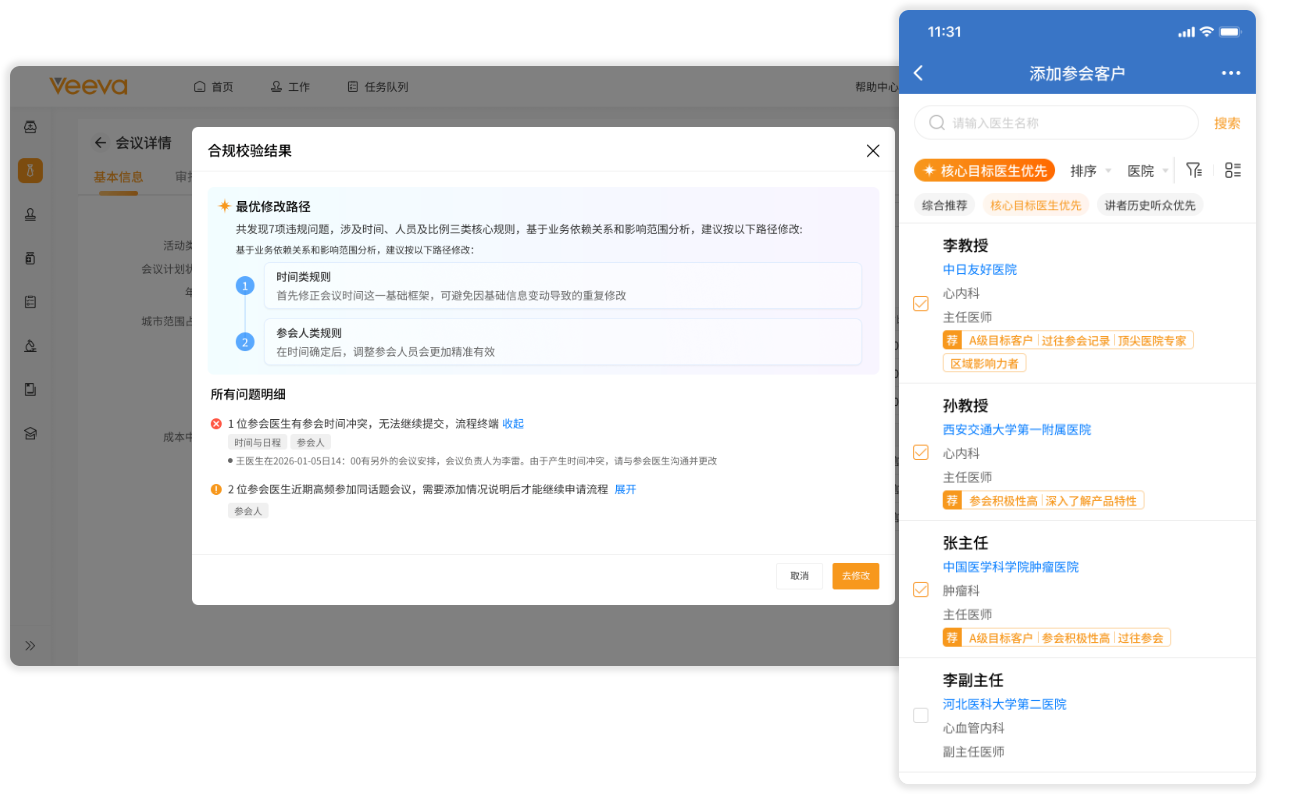Open the 医院 dropdown
The image size is (1300, 794).
1147,171
